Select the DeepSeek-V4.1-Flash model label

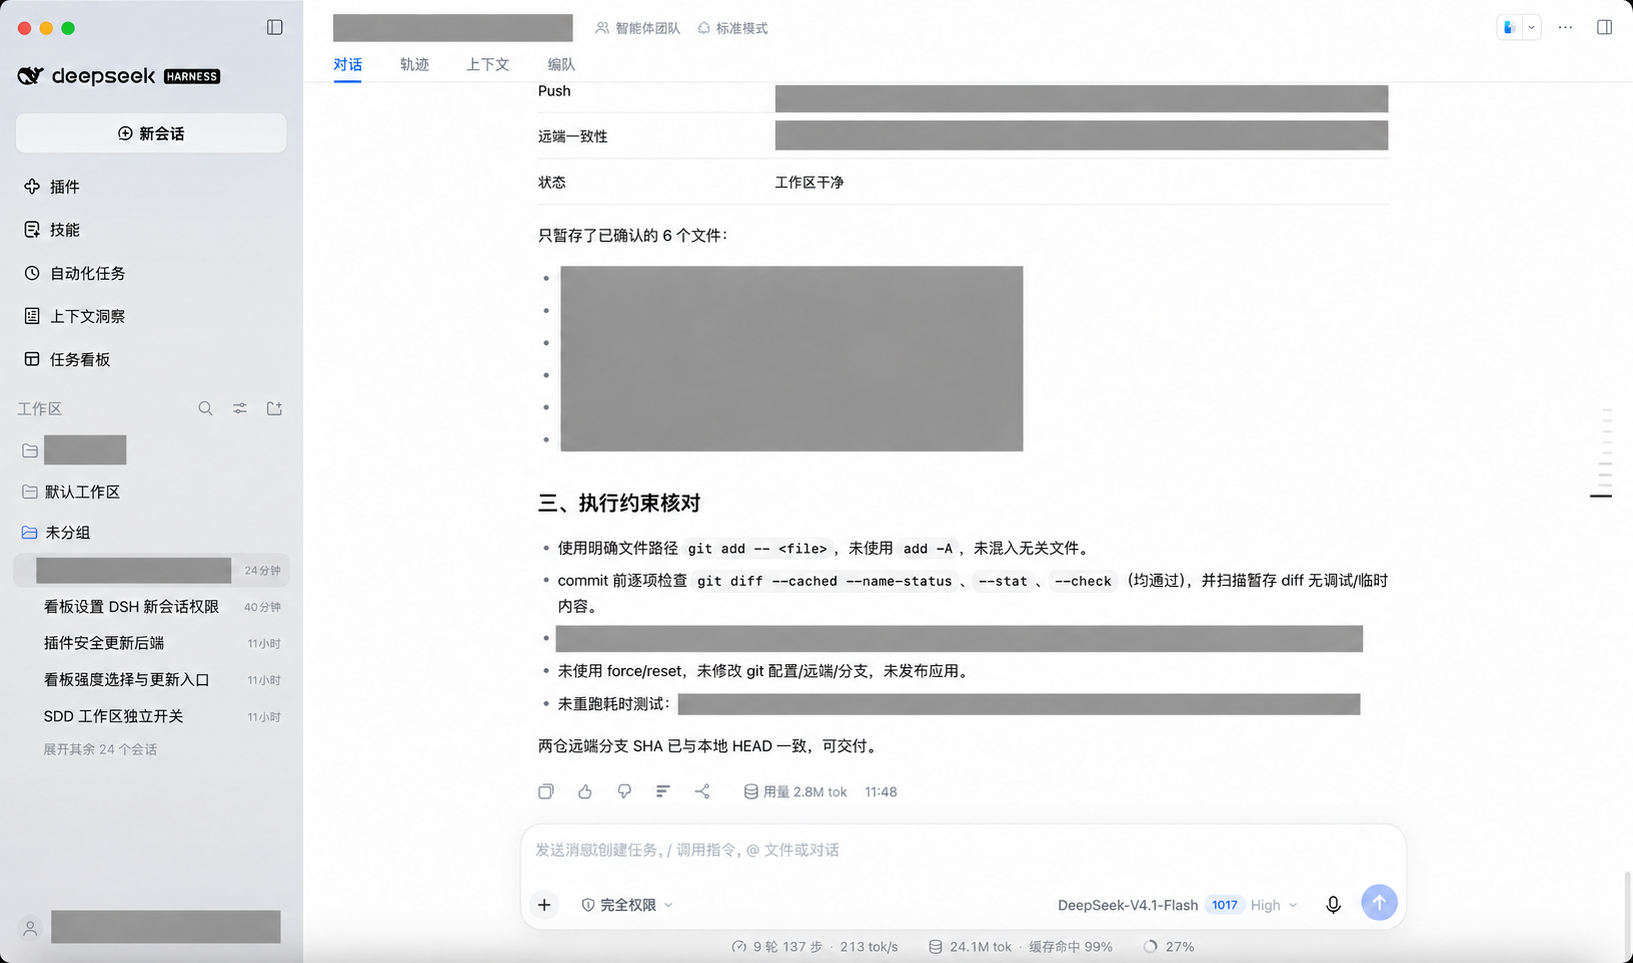tap(1127, 905)
